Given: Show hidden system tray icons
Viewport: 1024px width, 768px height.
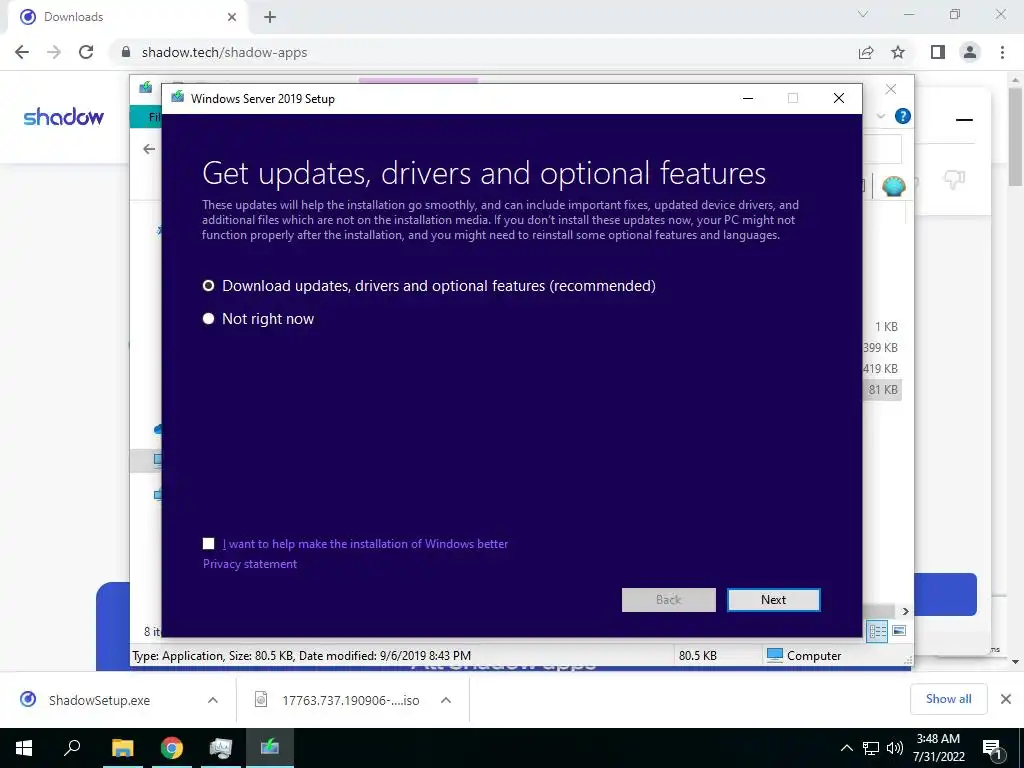Looking at the screenshot, I should point(846,748).
